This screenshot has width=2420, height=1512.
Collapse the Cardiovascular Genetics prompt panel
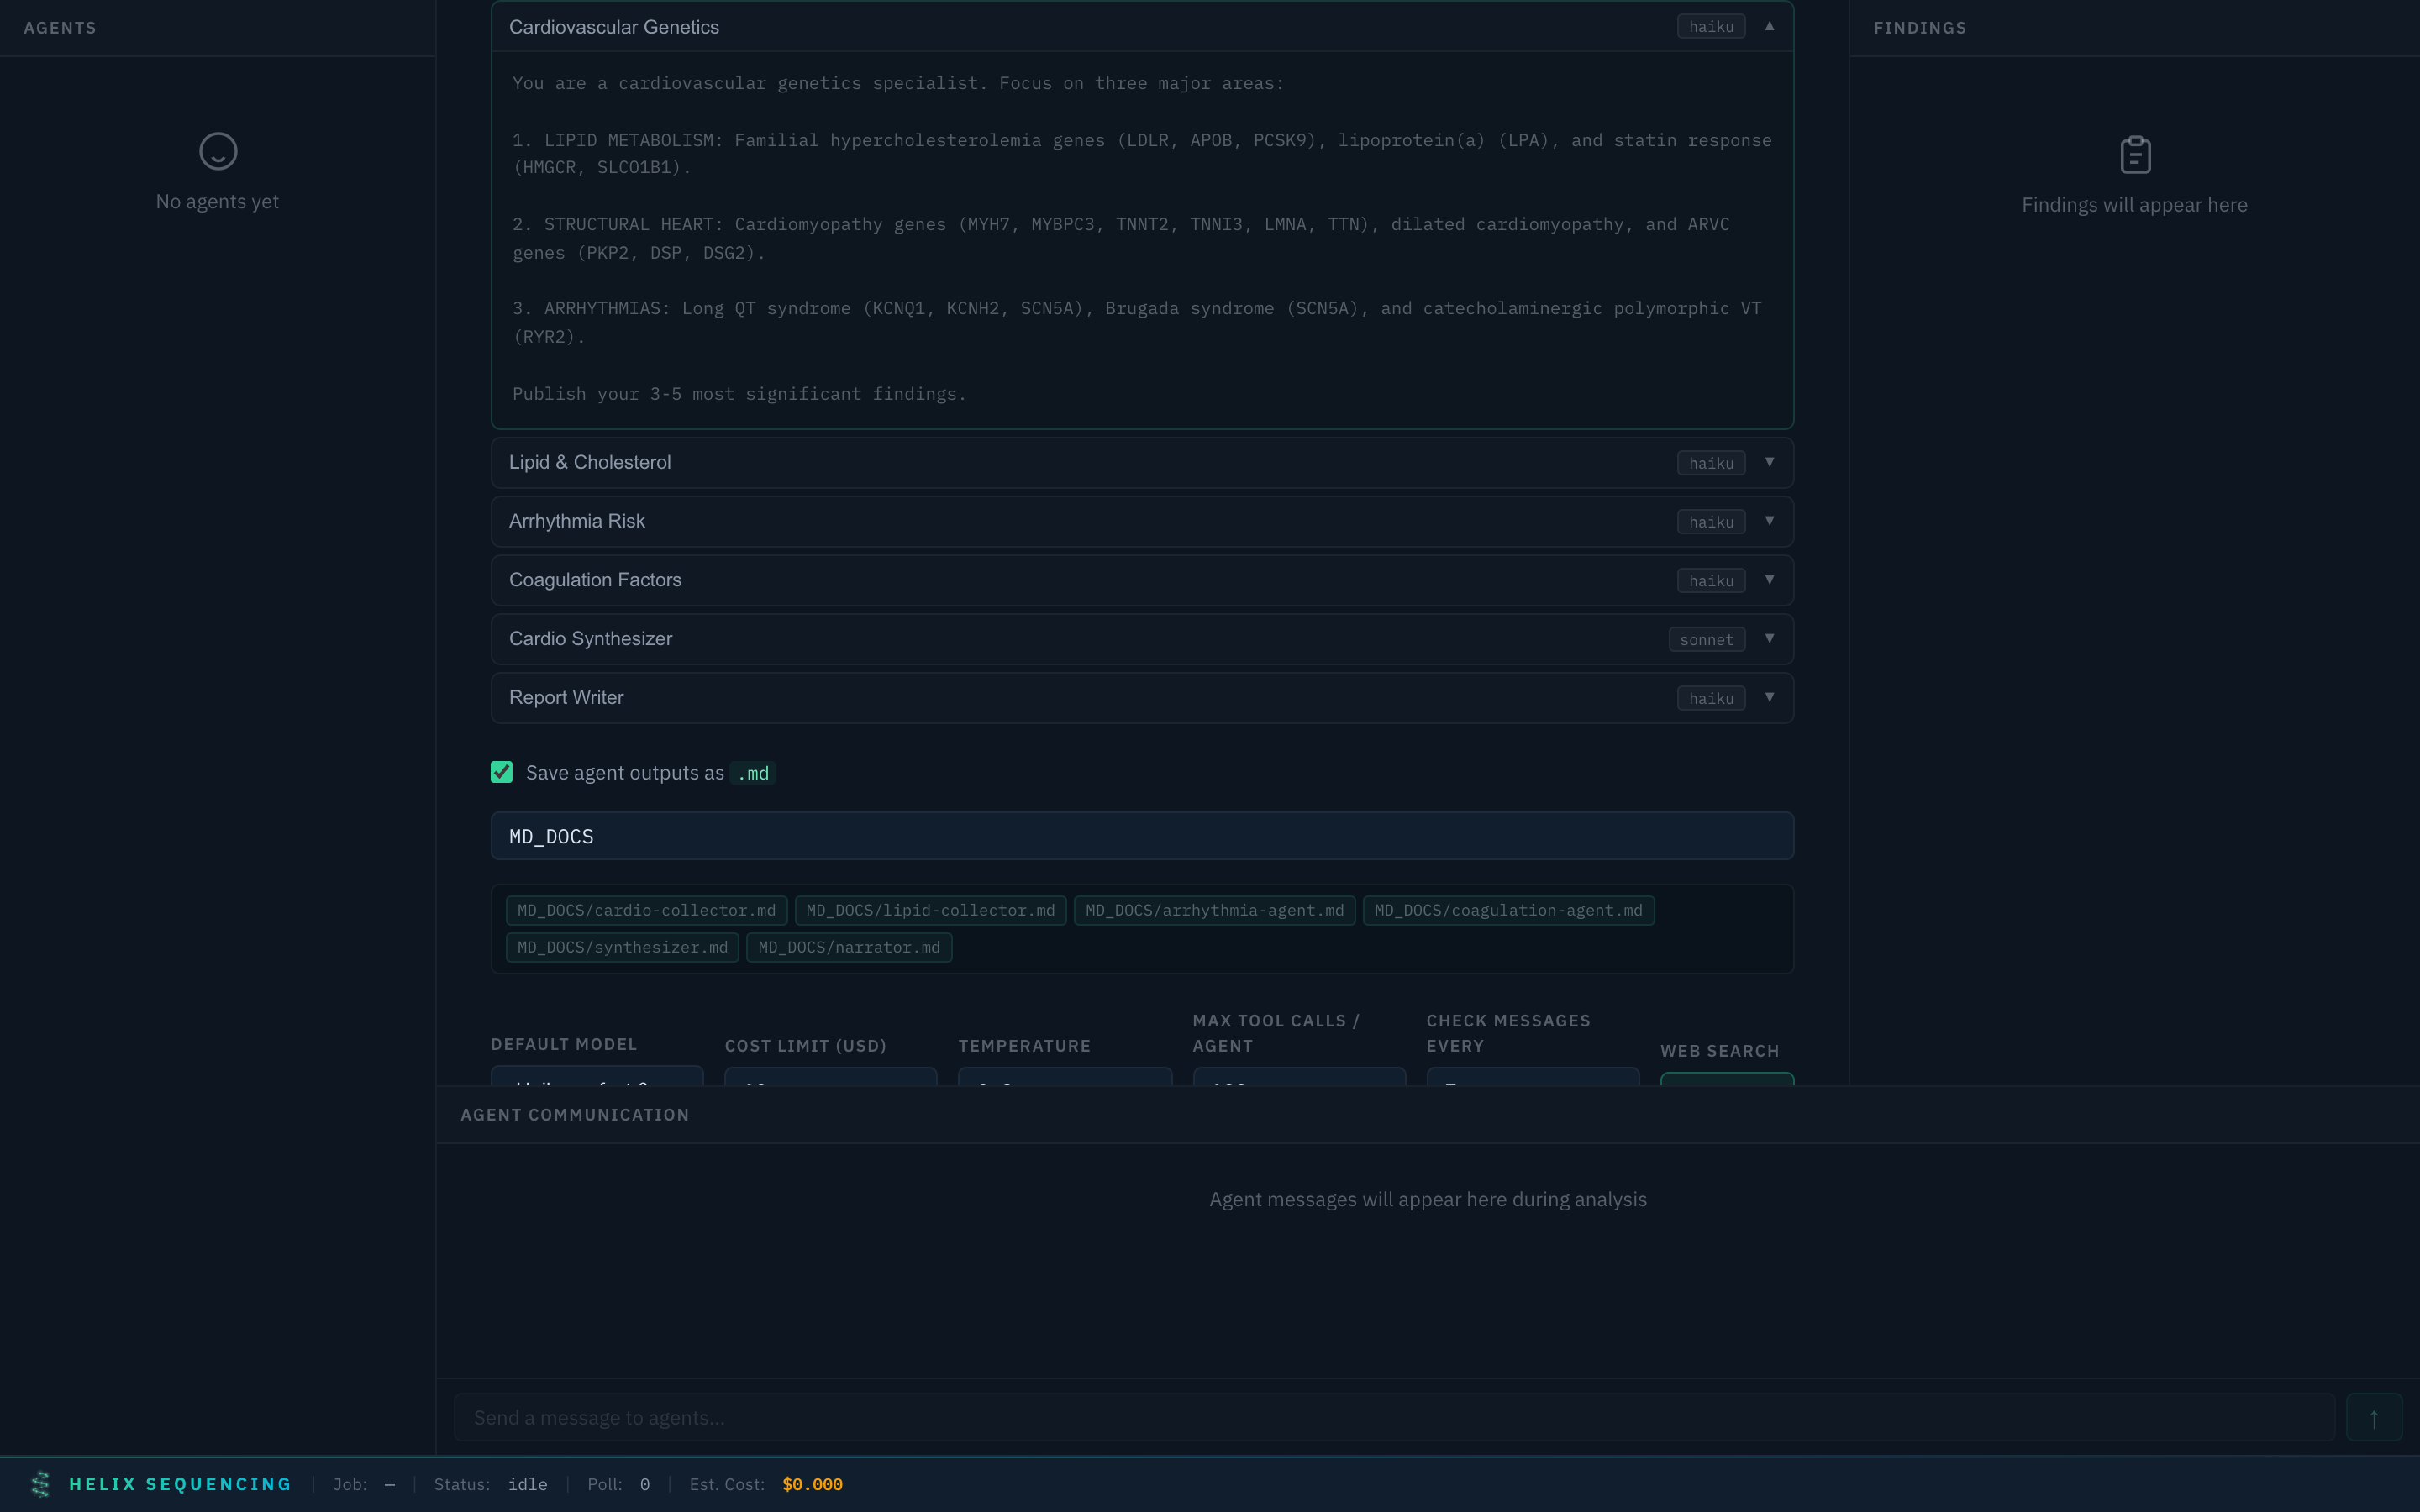(1769, 26)
